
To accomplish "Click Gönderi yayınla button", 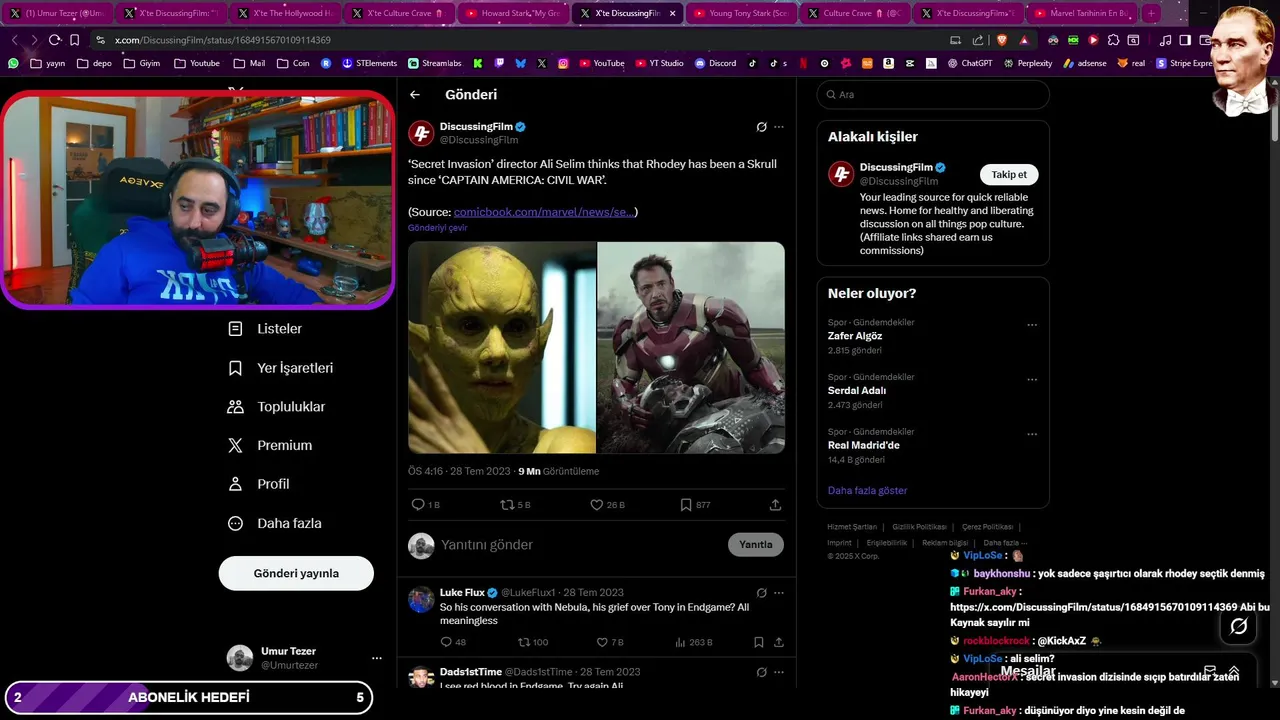I will 296,573.
